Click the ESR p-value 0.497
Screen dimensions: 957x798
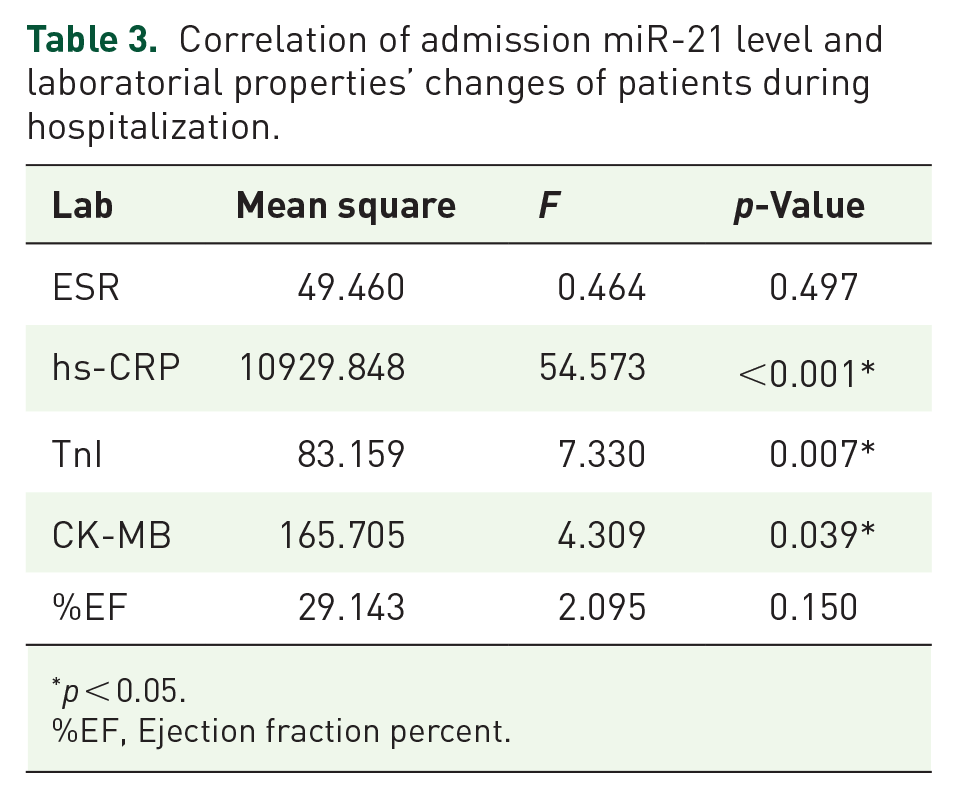pos(814,288)
